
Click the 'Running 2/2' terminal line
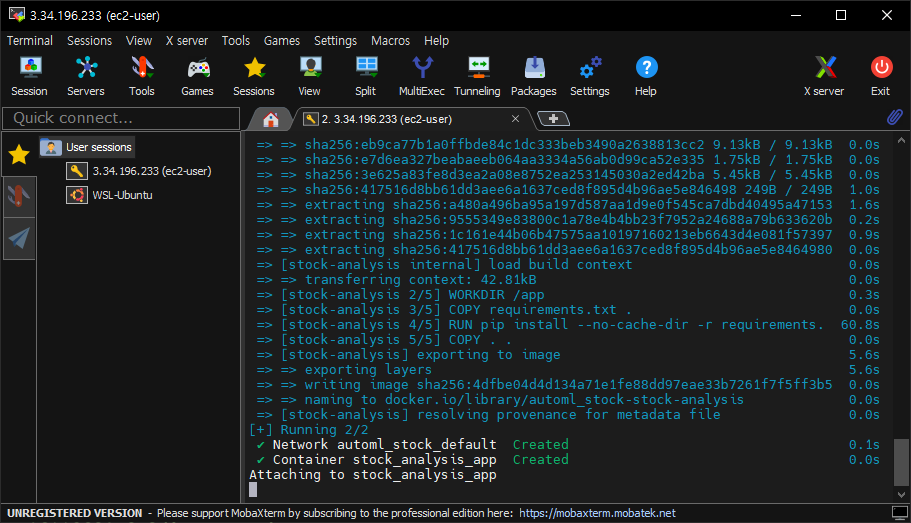309,430
